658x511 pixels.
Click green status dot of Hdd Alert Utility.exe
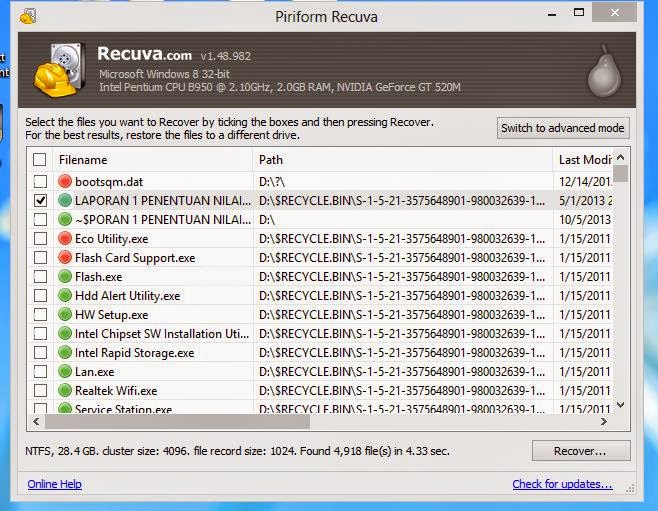[65, 295]
